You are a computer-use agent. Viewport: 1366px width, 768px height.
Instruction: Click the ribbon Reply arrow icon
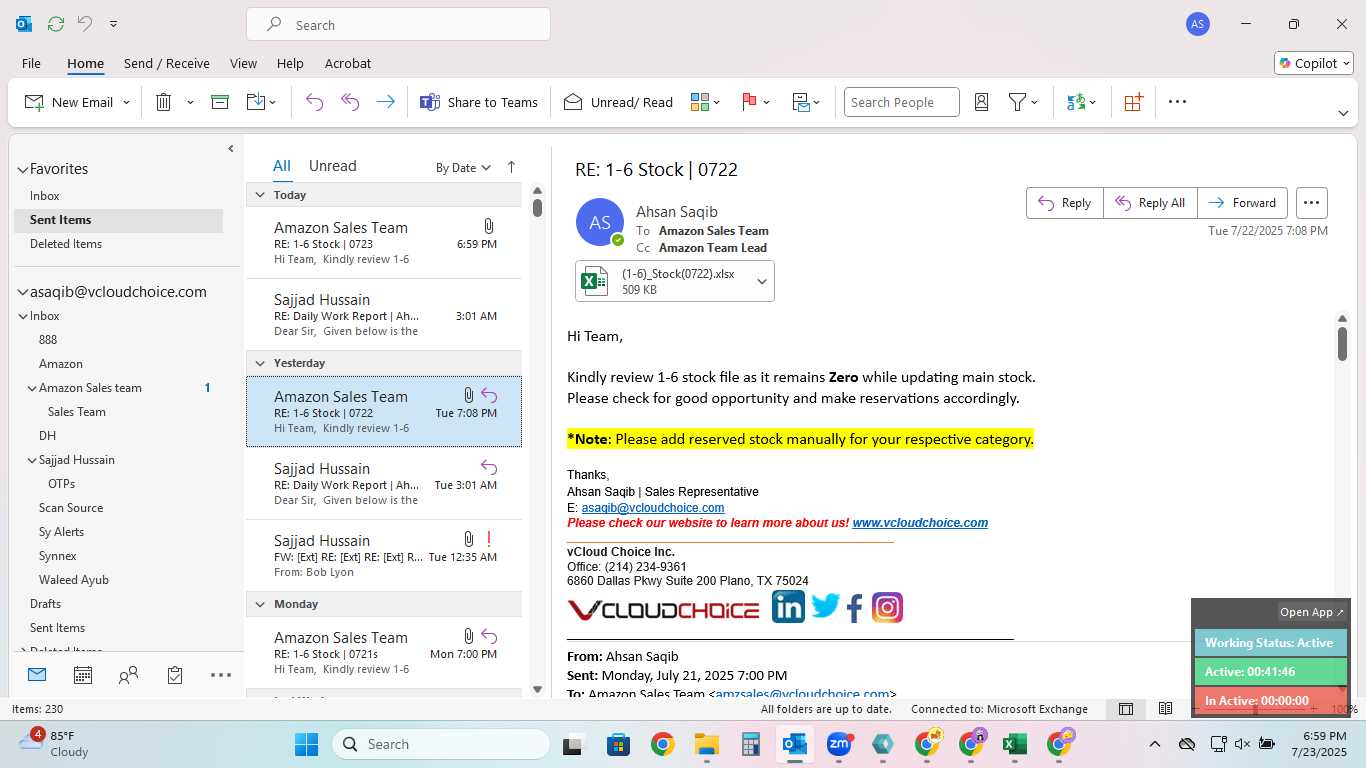tap(314, 102)
